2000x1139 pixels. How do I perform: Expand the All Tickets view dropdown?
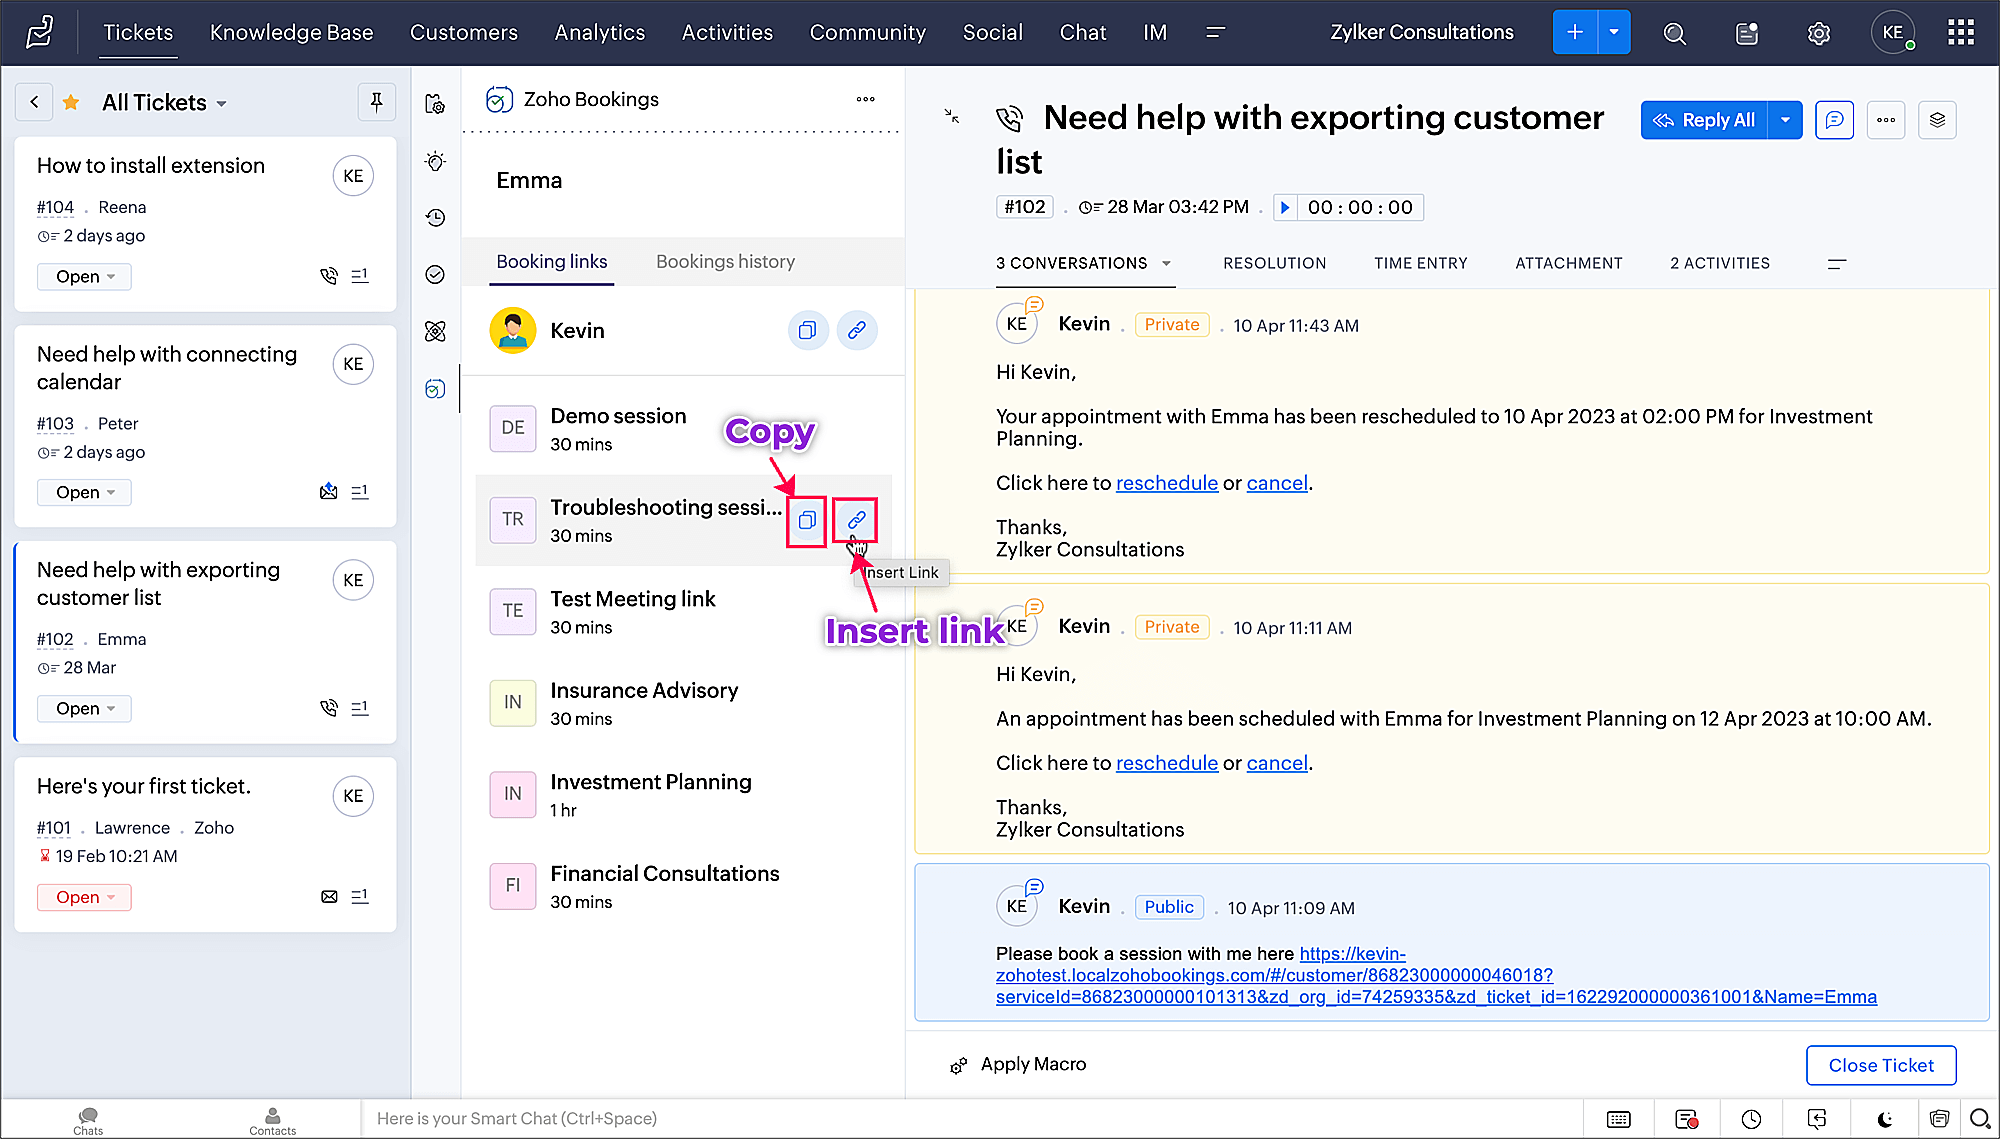[221, 103]
